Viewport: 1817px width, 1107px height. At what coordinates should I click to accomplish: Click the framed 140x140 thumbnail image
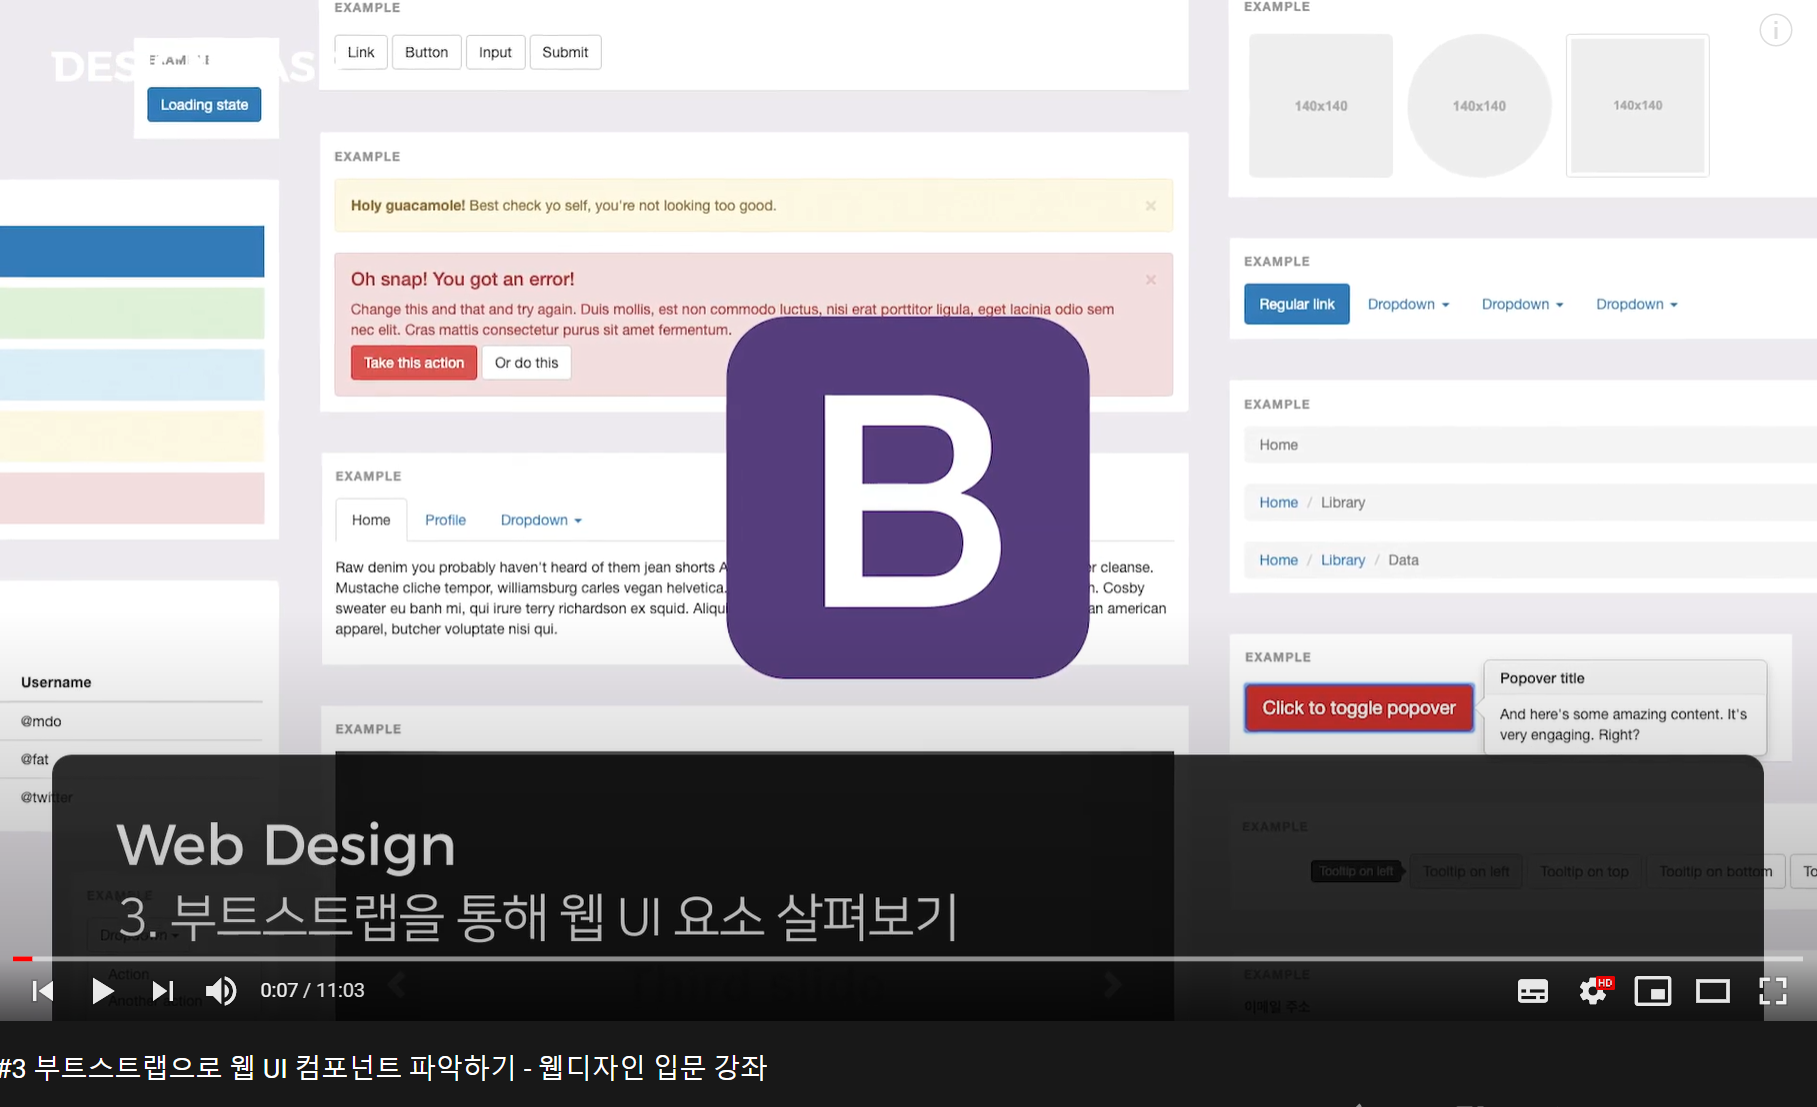click(x=1637, y=105)
